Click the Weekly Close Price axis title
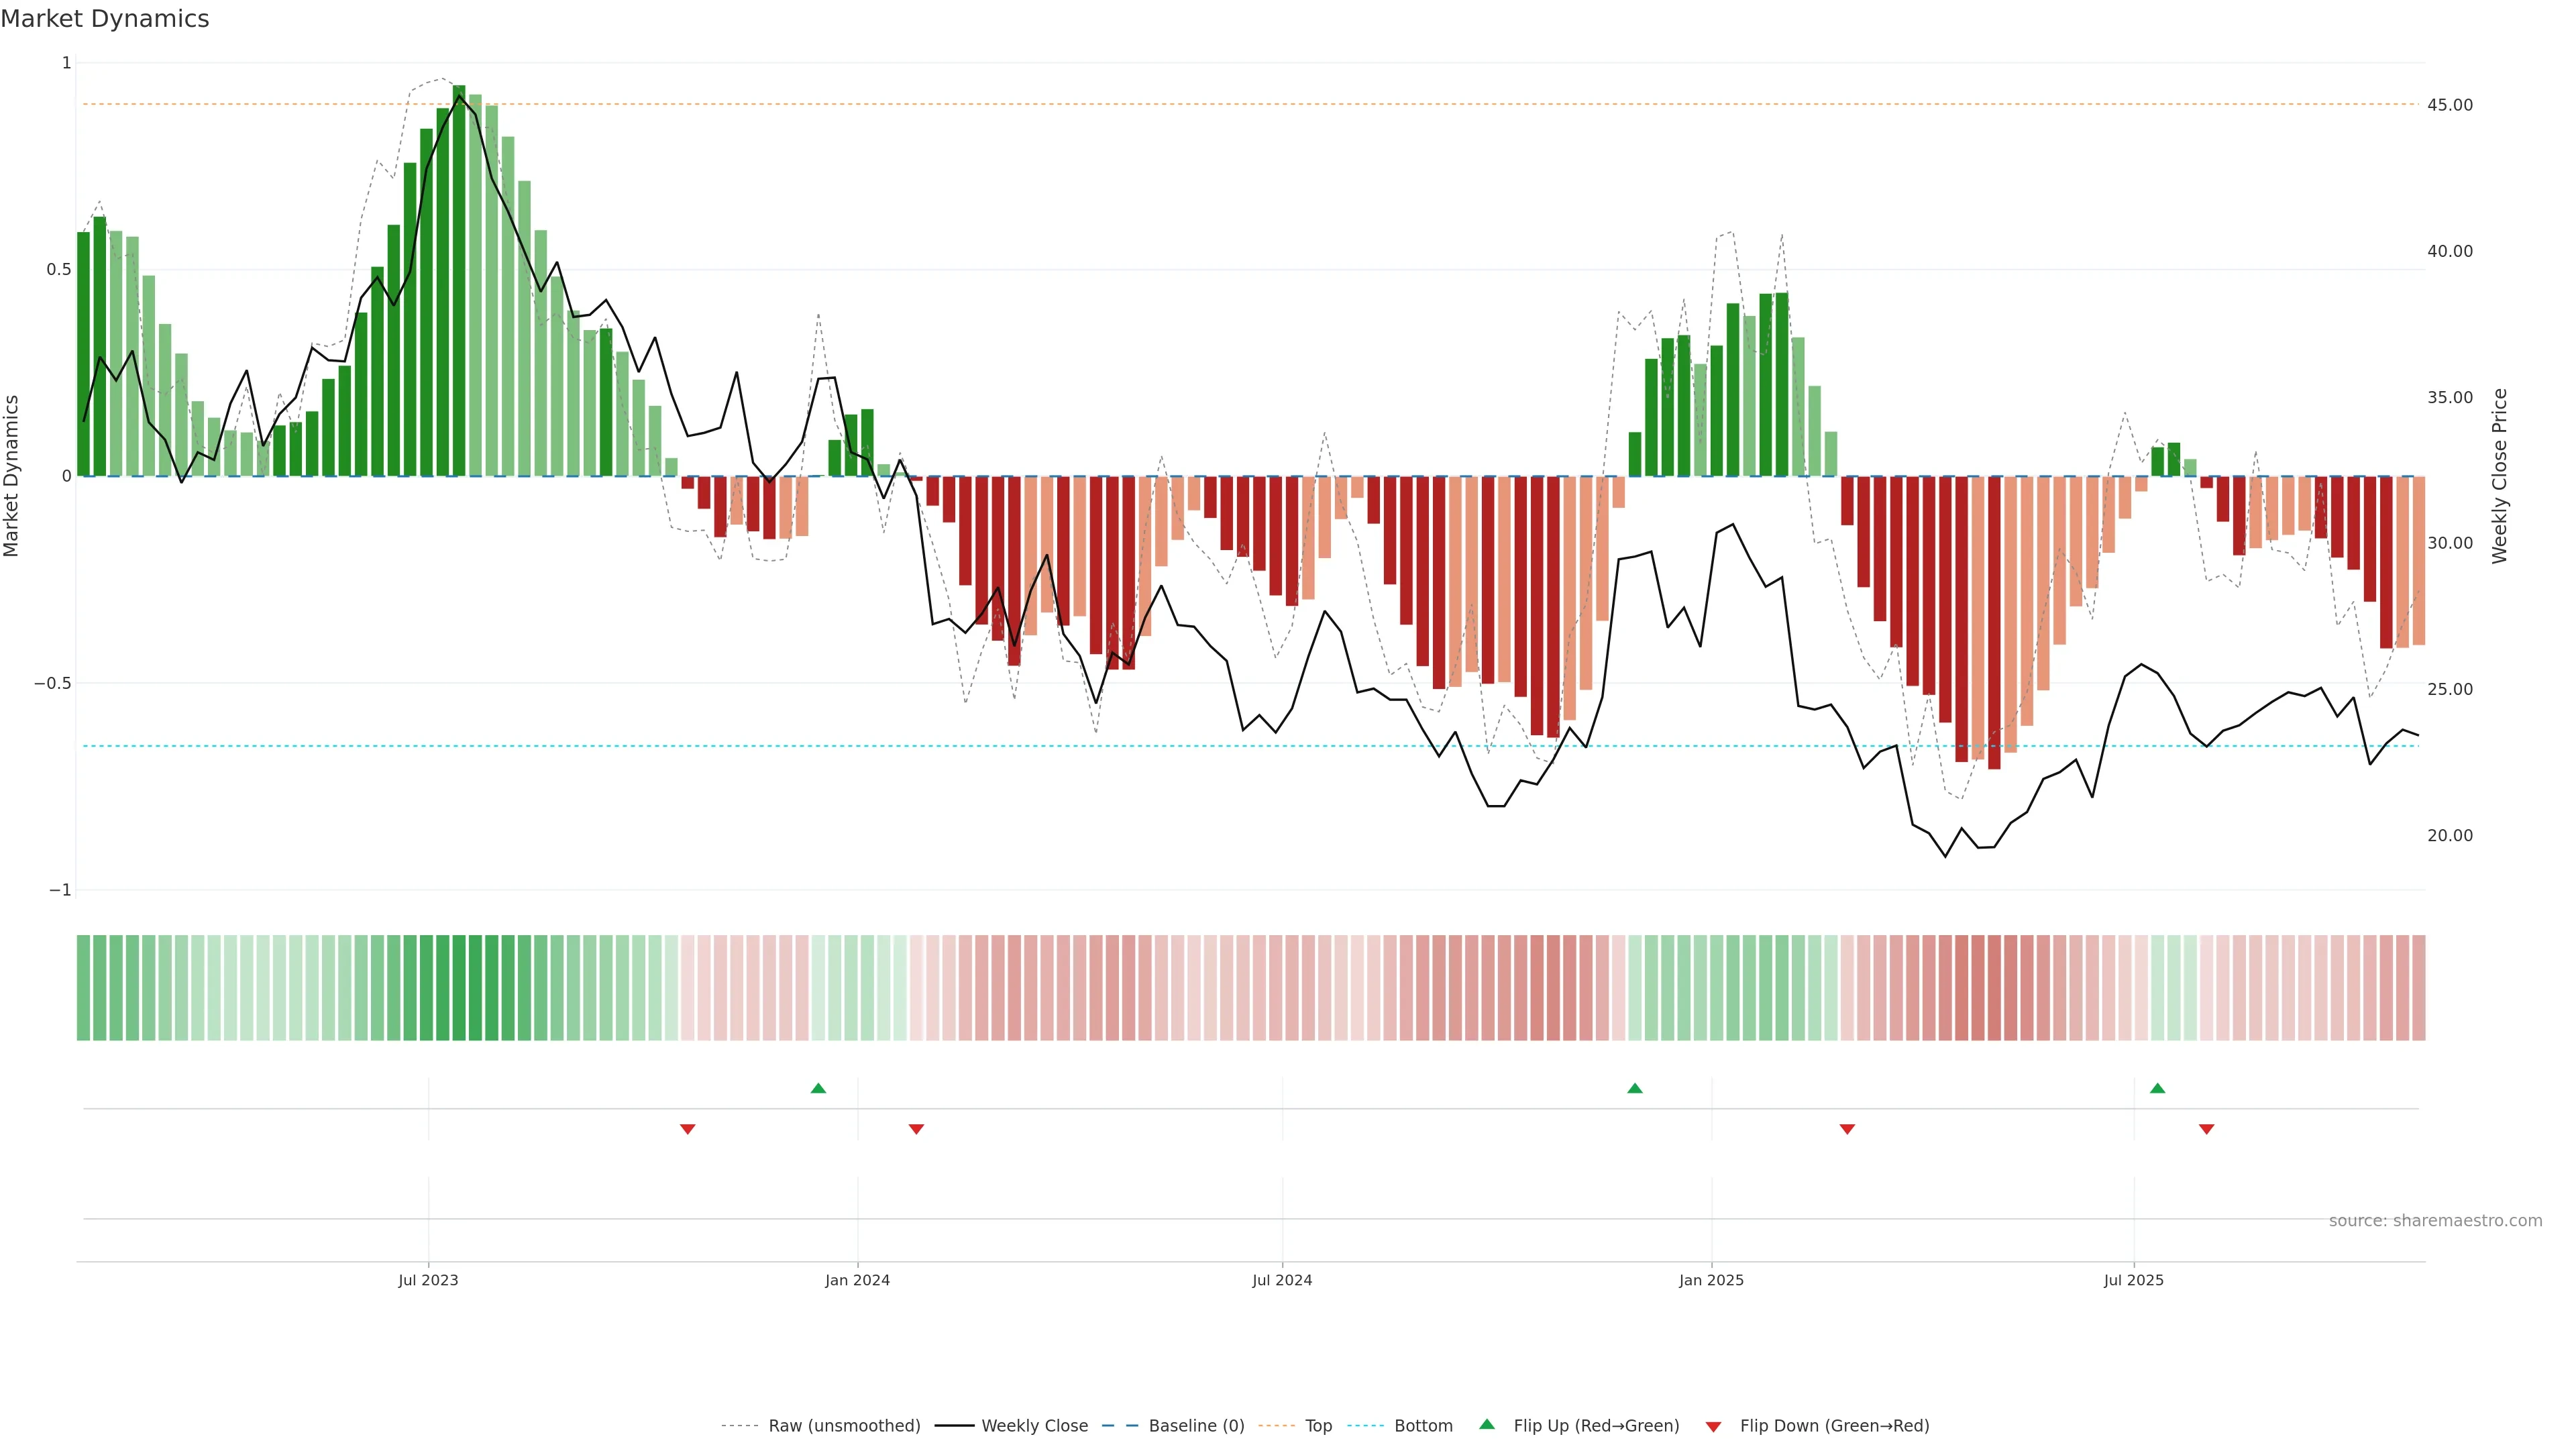Viewport: 2576px width, 1449px height. click(x=2499, y=476)
